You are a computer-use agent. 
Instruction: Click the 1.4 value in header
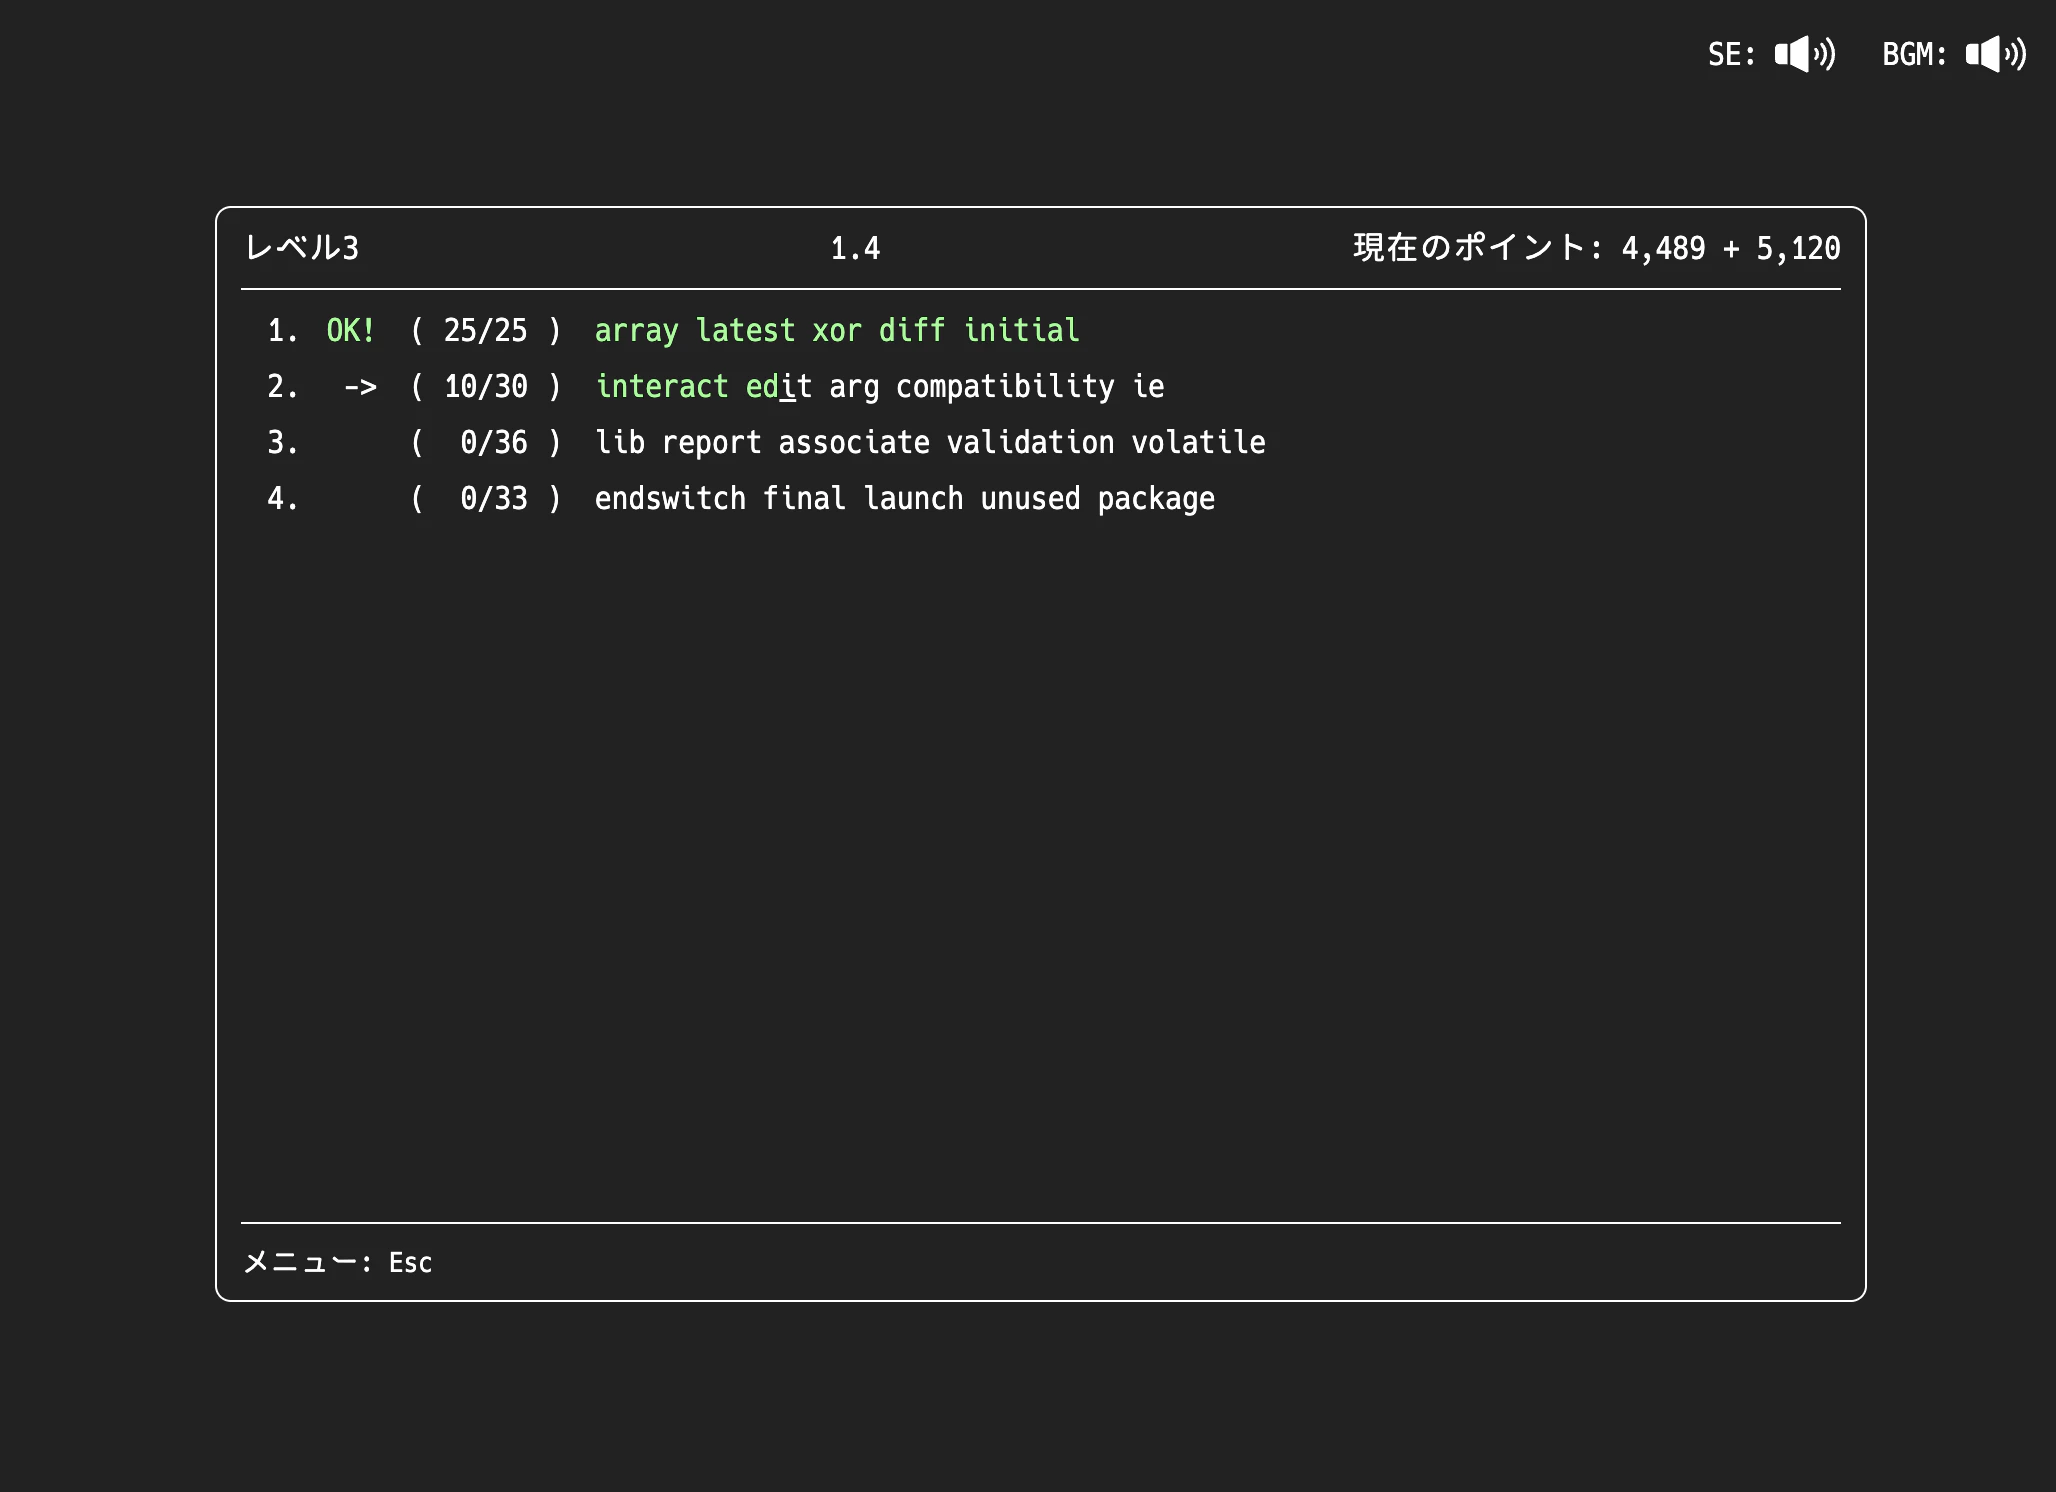(x=855, y=248)
